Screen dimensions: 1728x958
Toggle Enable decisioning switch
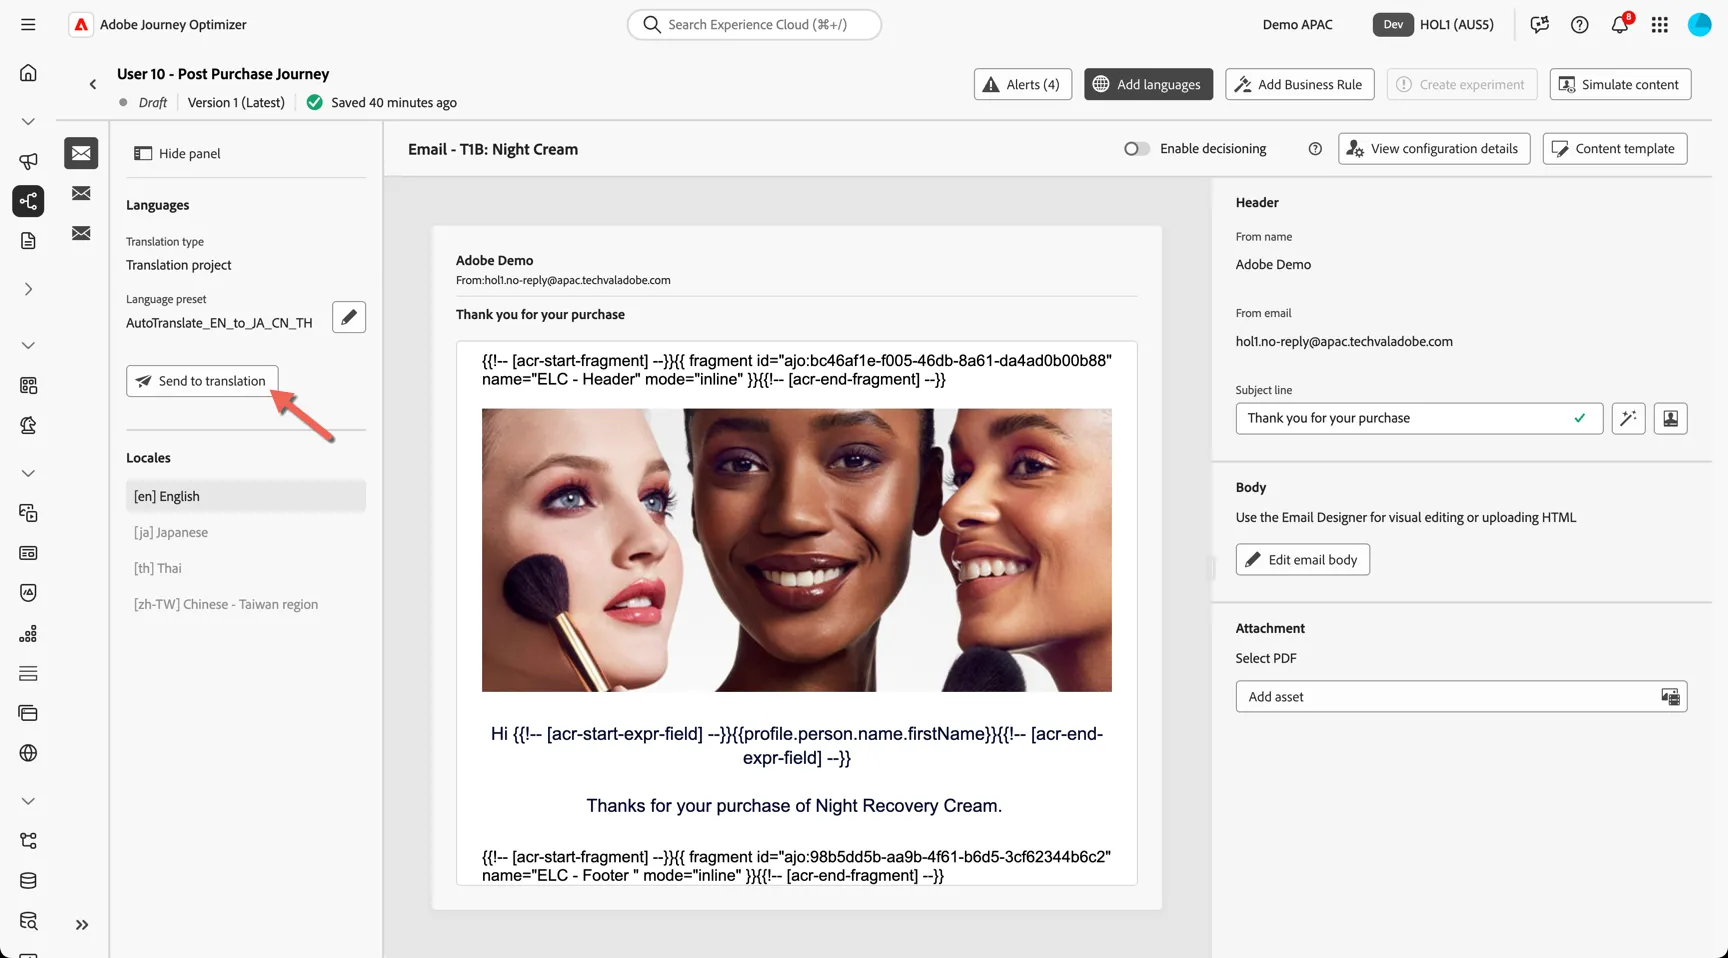coord(1136,149)
